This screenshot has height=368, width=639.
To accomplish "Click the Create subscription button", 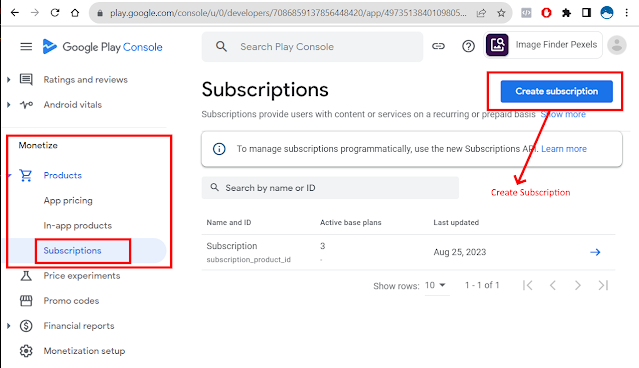I will [x=556, y=91].
